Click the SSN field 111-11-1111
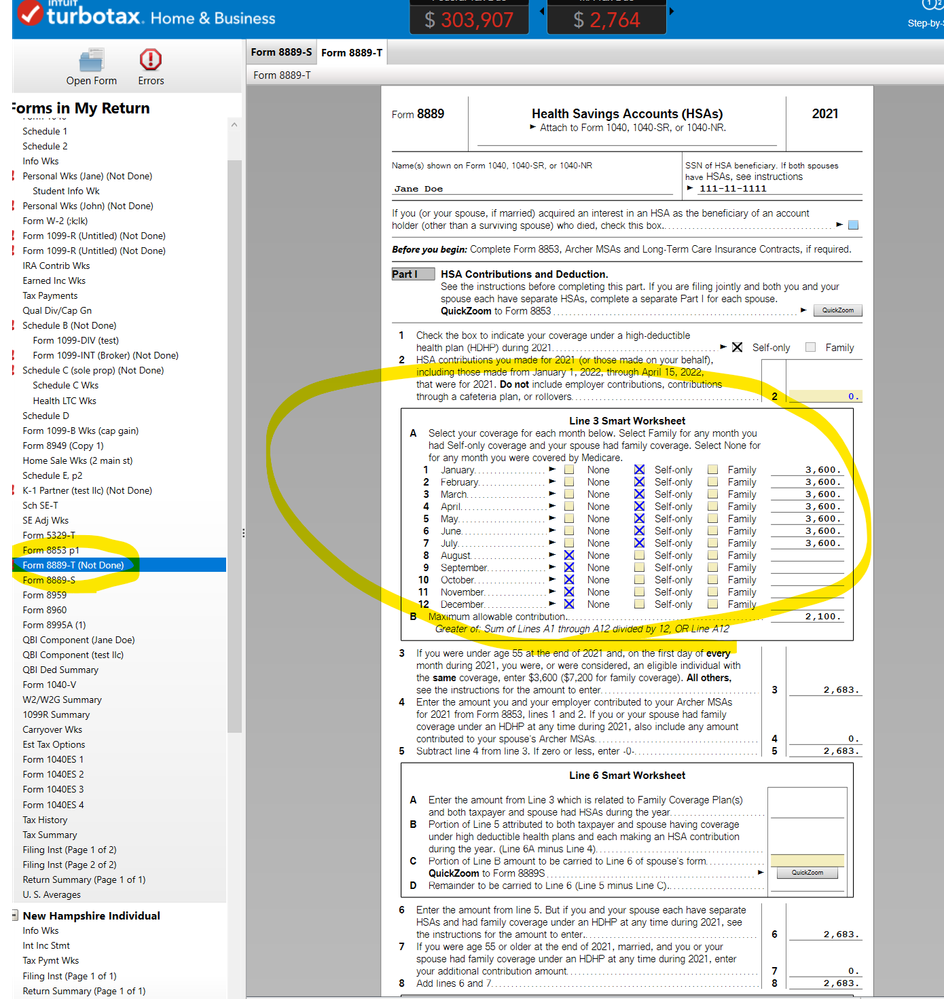This screenshot has width=944, height=999. (780, 188)
